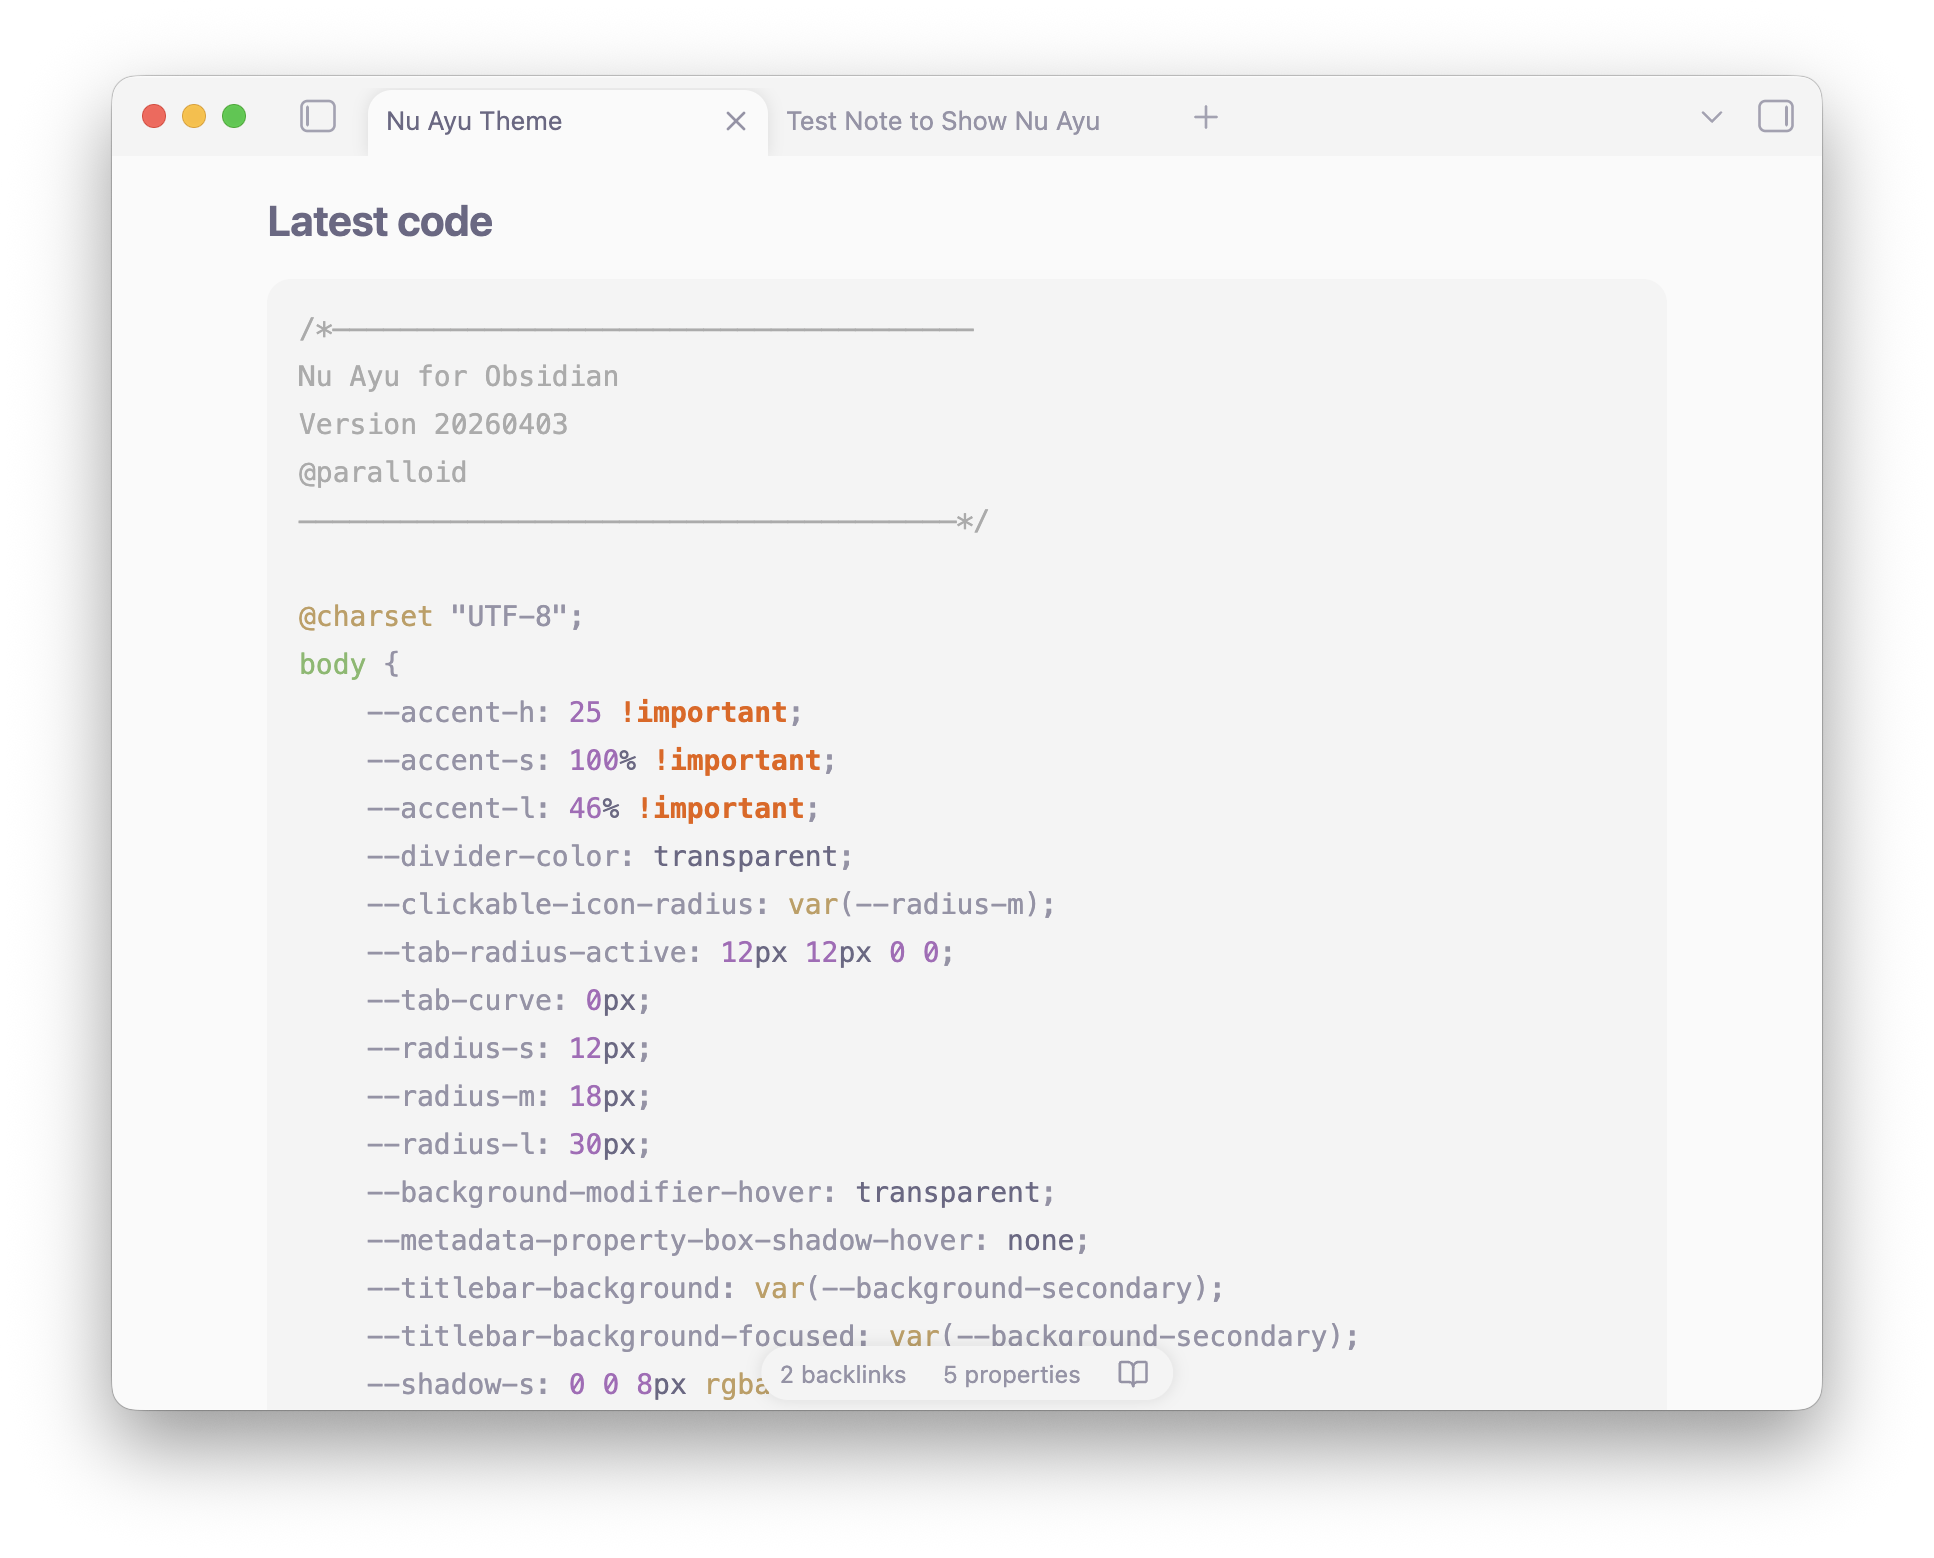
Task: Click the --accent-l: 46% line
Action: tap(593, 809)
